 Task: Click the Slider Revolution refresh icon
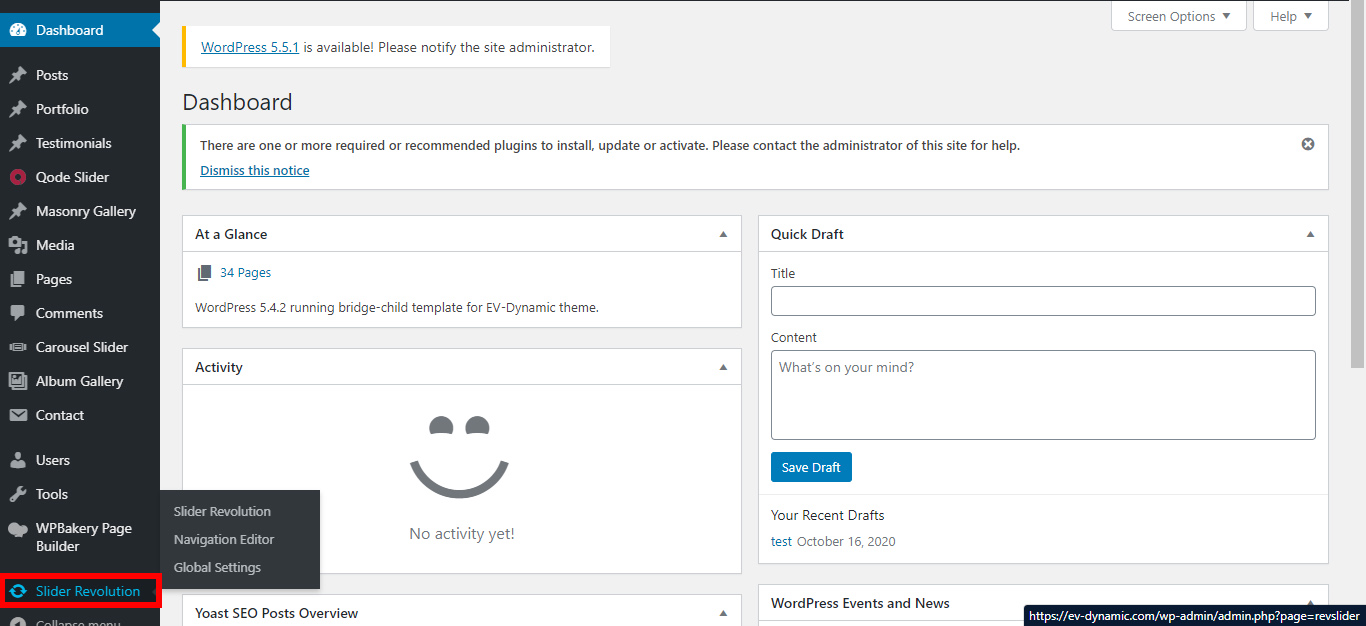click(18, 591)
